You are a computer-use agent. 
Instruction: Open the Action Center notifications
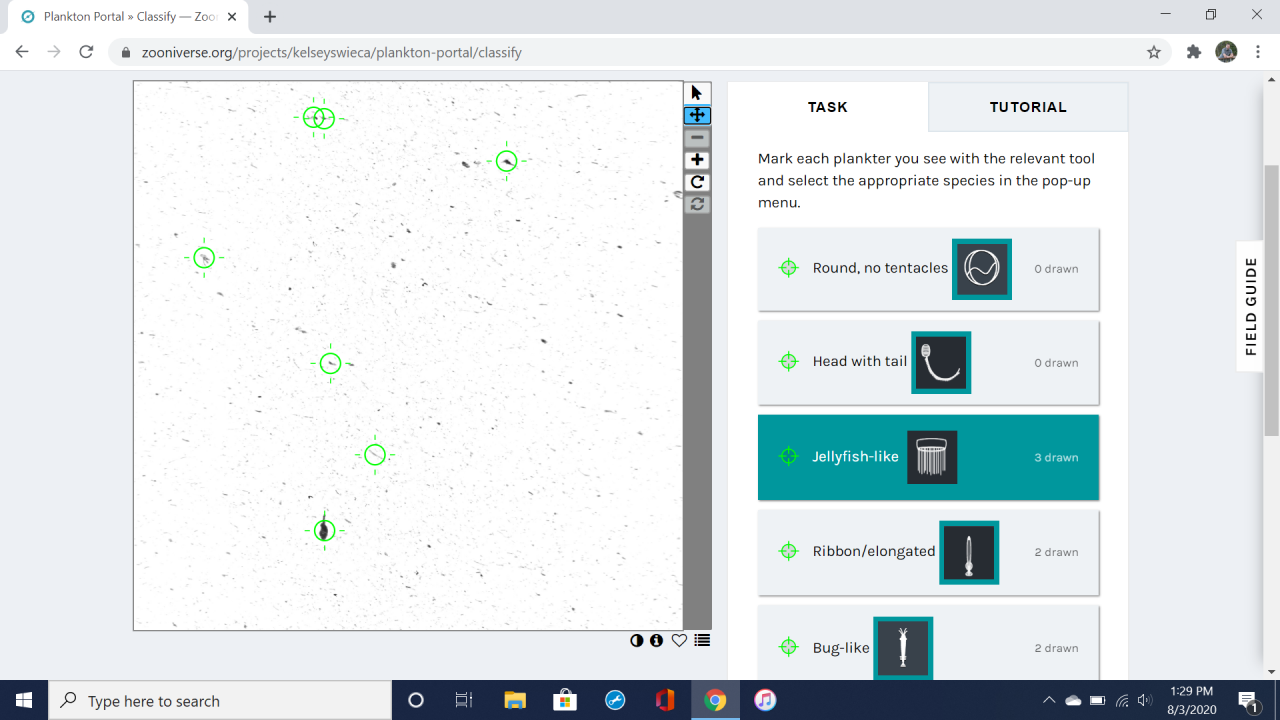point(1248,700)
